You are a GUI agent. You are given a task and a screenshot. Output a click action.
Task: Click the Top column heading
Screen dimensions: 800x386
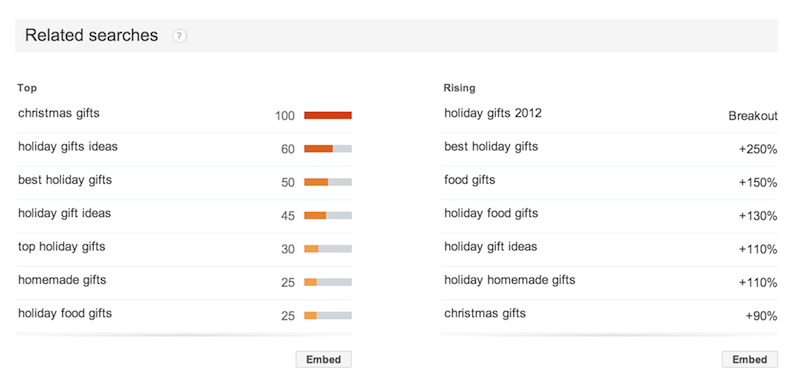click(27, 88)
